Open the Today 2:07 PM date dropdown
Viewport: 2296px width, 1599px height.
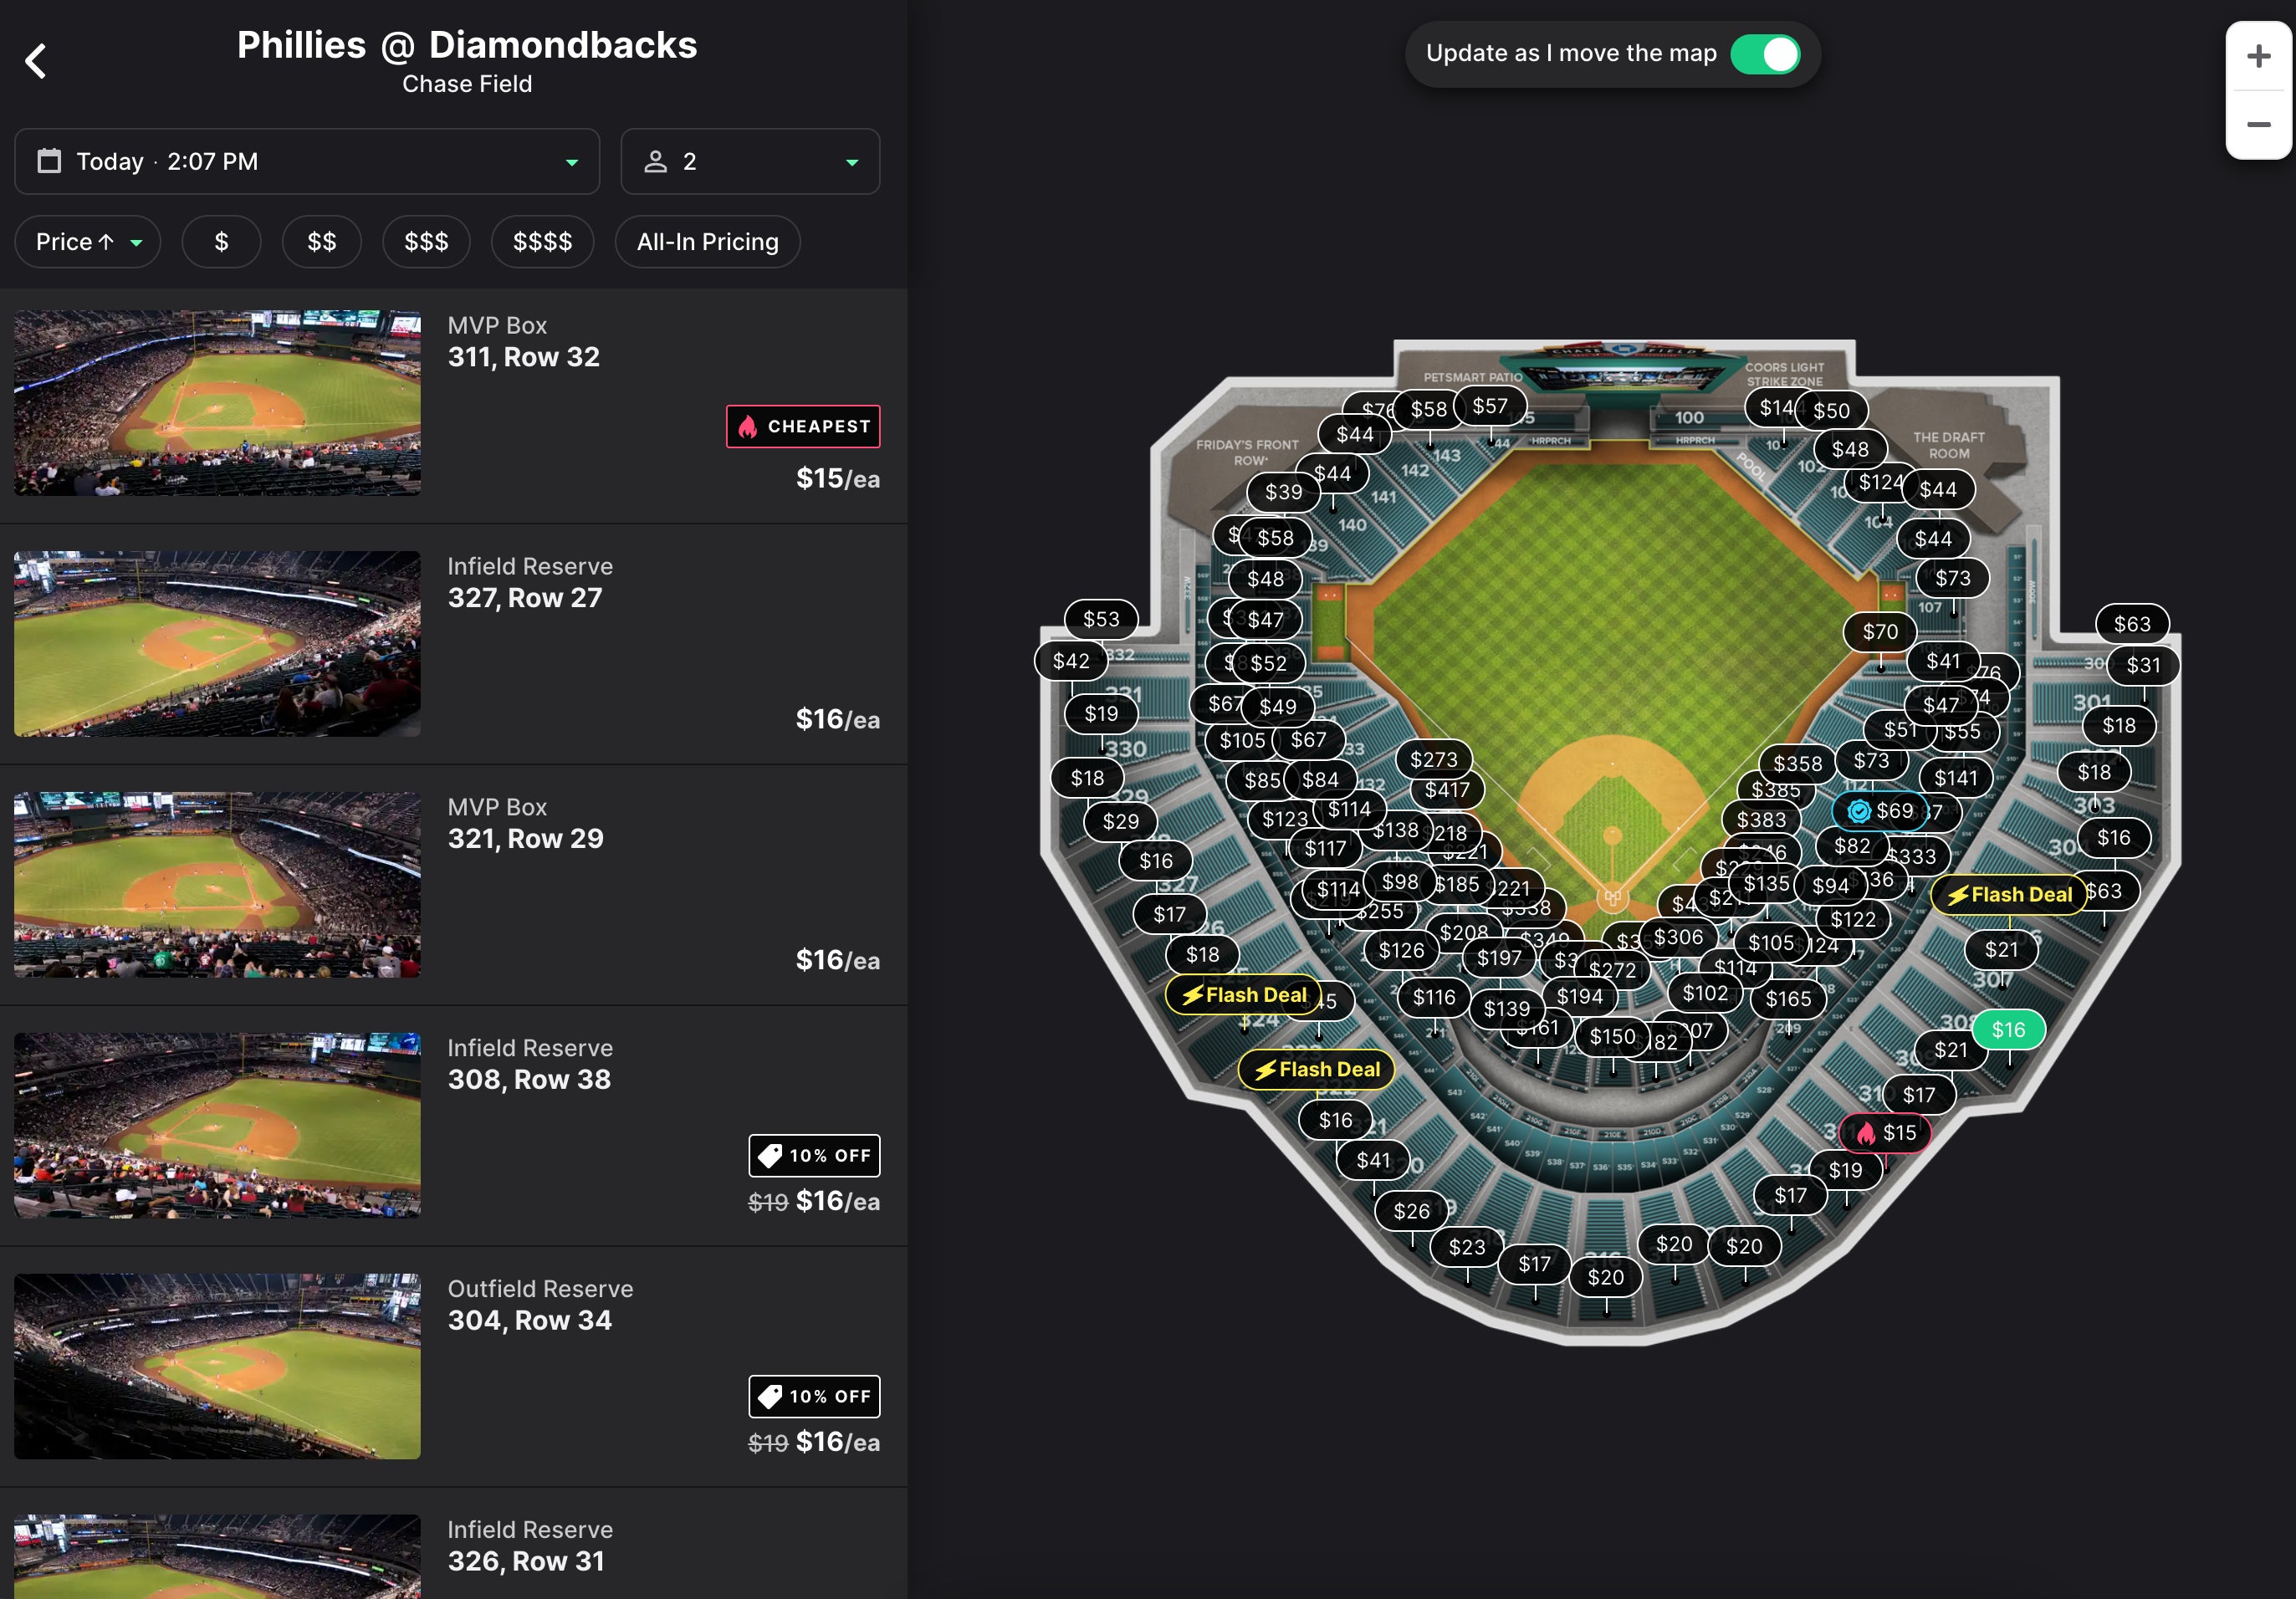[x=307, y=161]
